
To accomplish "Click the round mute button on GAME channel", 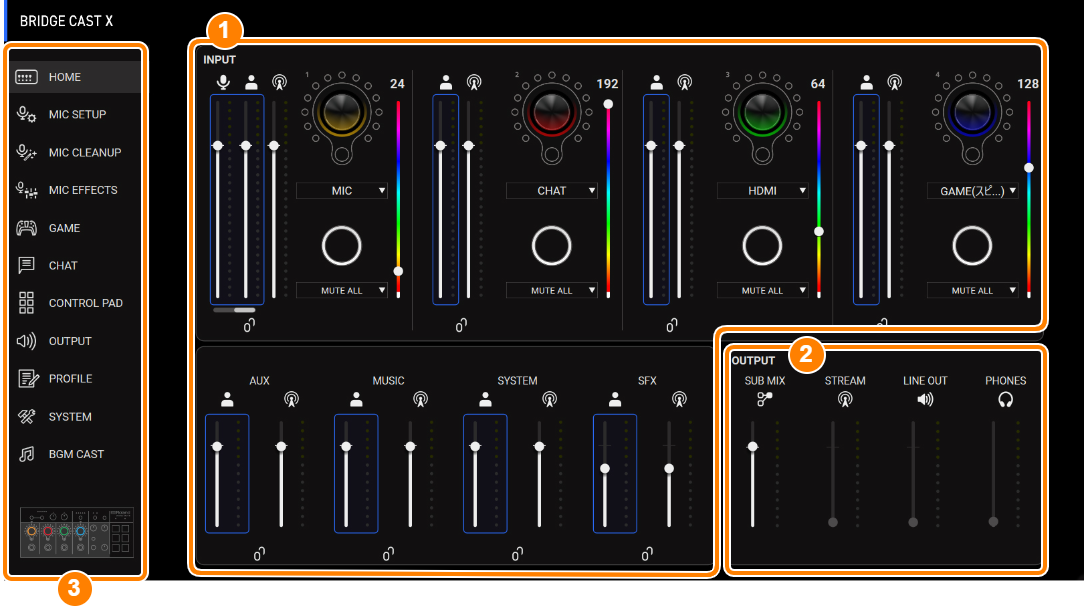I will (x=972, y=245).
